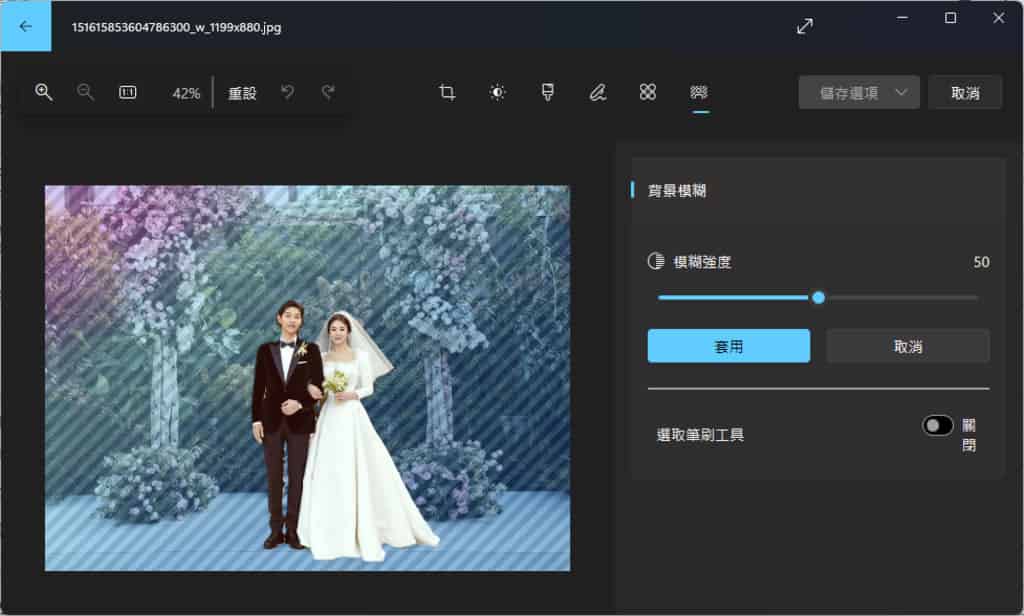Select the markup pen tool
The height and width of the screenshot is (616, 1024).
click(x=598, y=92)
